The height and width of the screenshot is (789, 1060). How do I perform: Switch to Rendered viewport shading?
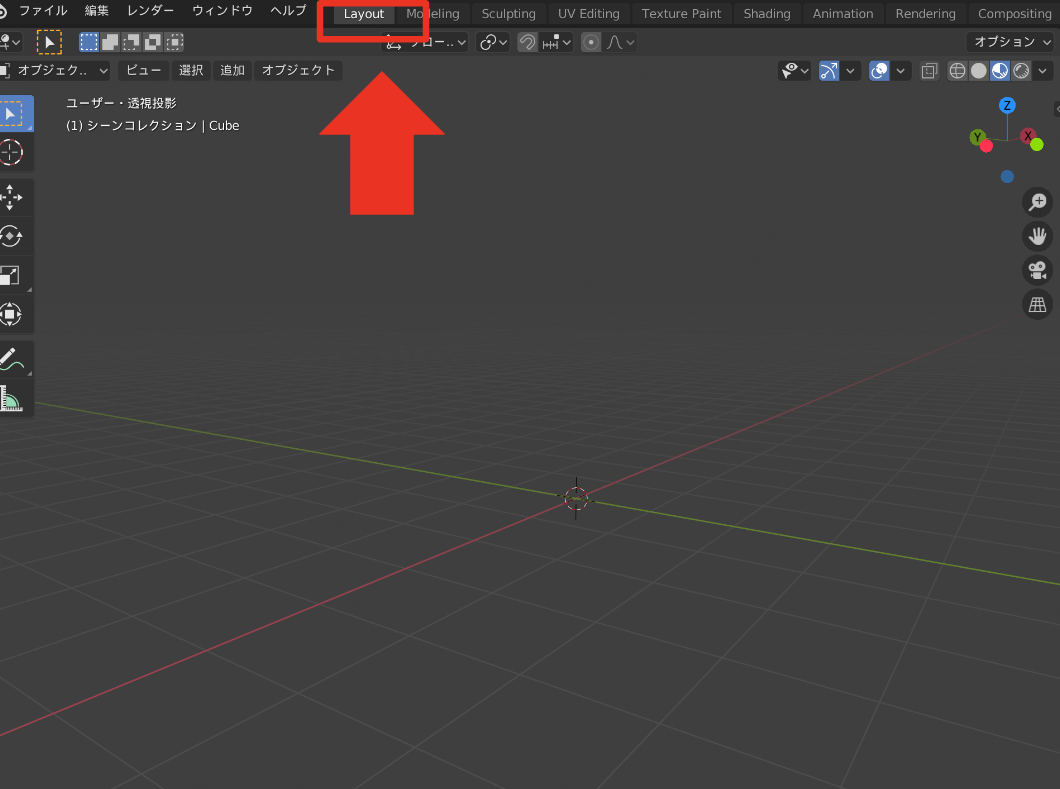[1021, 71]
